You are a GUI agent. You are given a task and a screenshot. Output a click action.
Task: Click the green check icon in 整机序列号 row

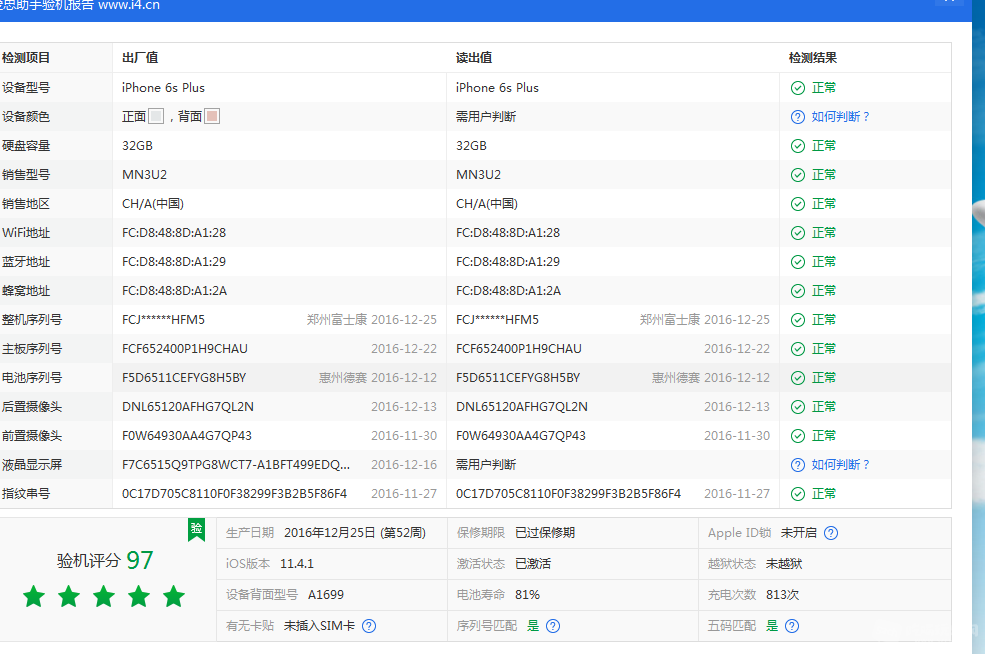[798, 320]
